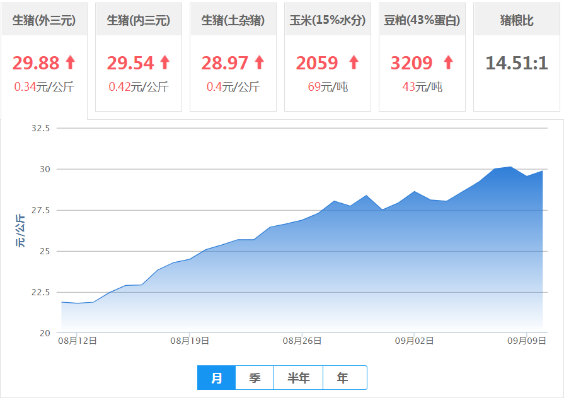Open the 生猪(土杂猪) price card
This screenshot has width=564, height=400.
233,57
